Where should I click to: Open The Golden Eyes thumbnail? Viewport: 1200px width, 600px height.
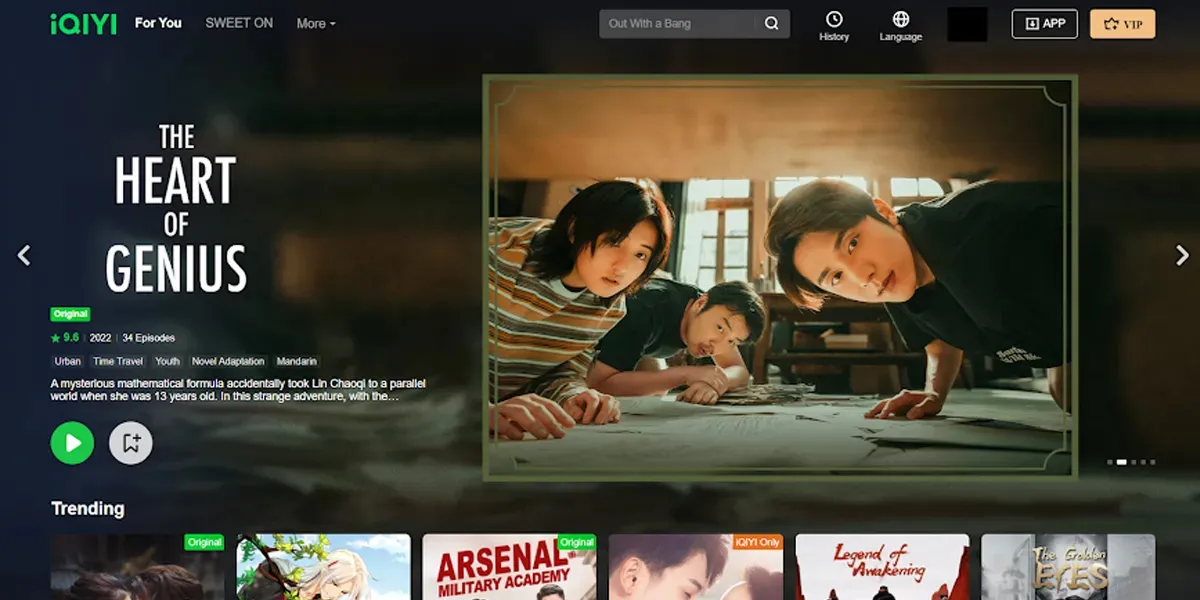point(1068,567)
